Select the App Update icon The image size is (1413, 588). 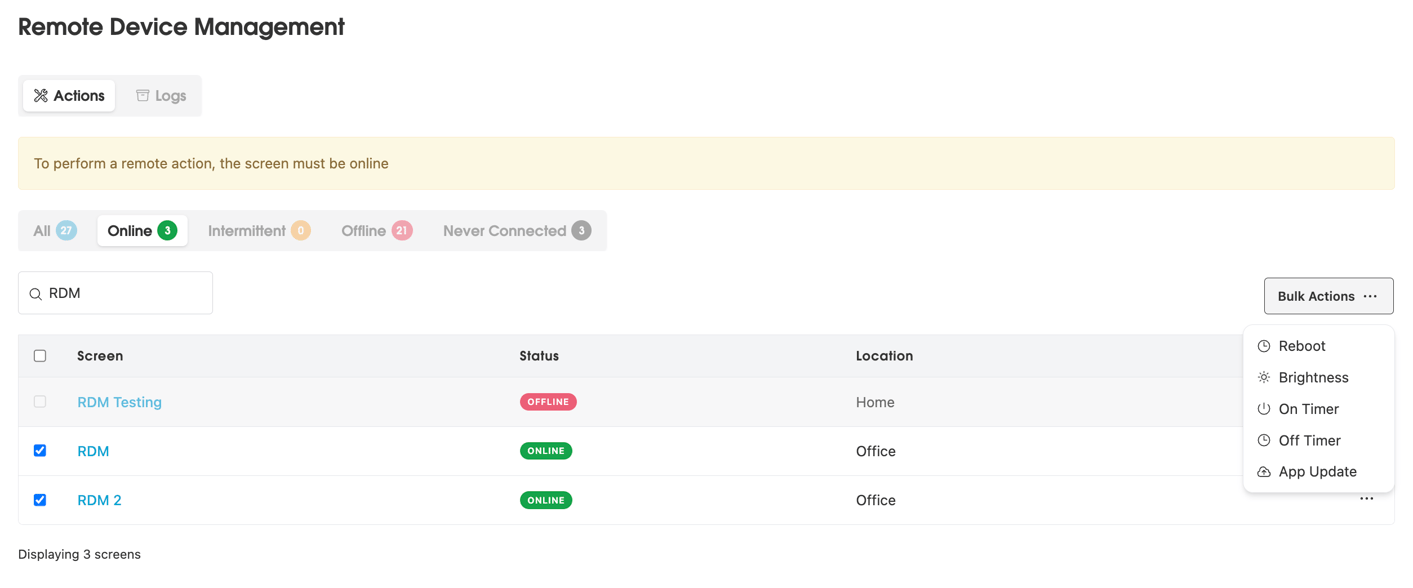point(1262,471)
